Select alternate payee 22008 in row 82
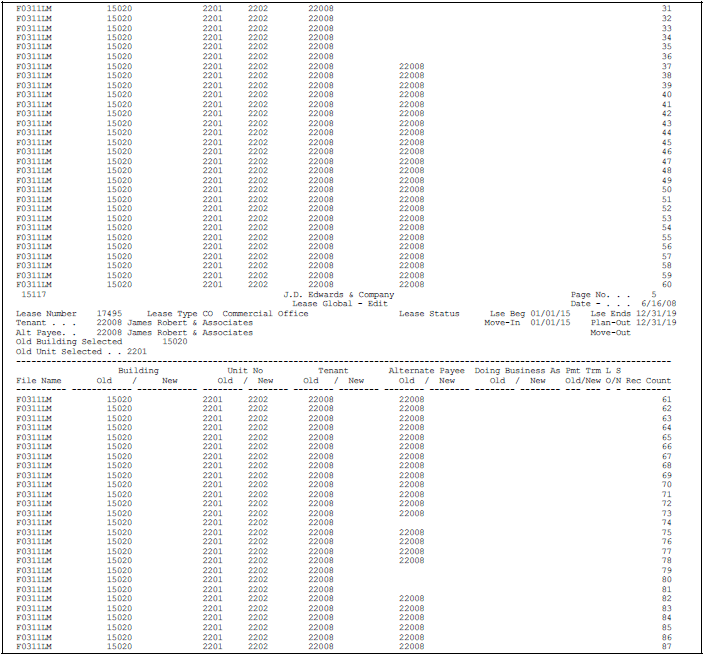This screenshot has width=704, height=656. 412,598
